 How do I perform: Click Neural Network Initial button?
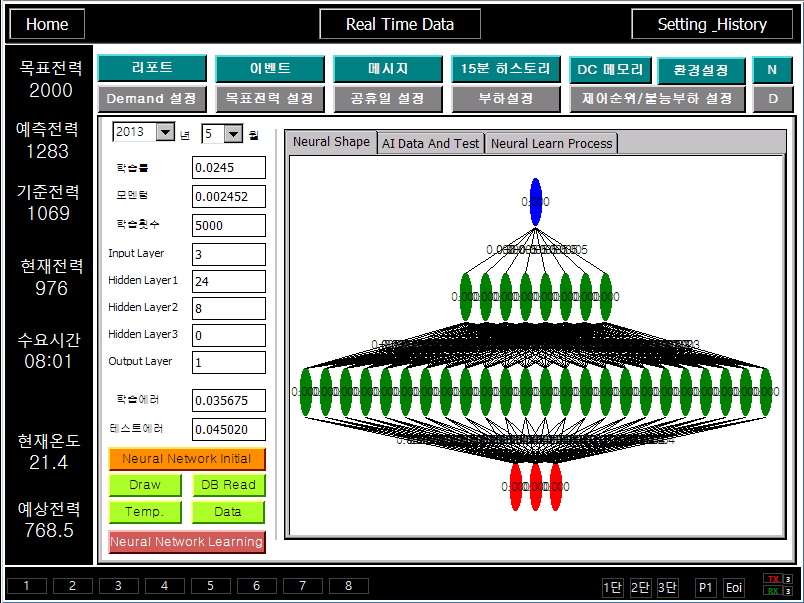coord(187,459)
